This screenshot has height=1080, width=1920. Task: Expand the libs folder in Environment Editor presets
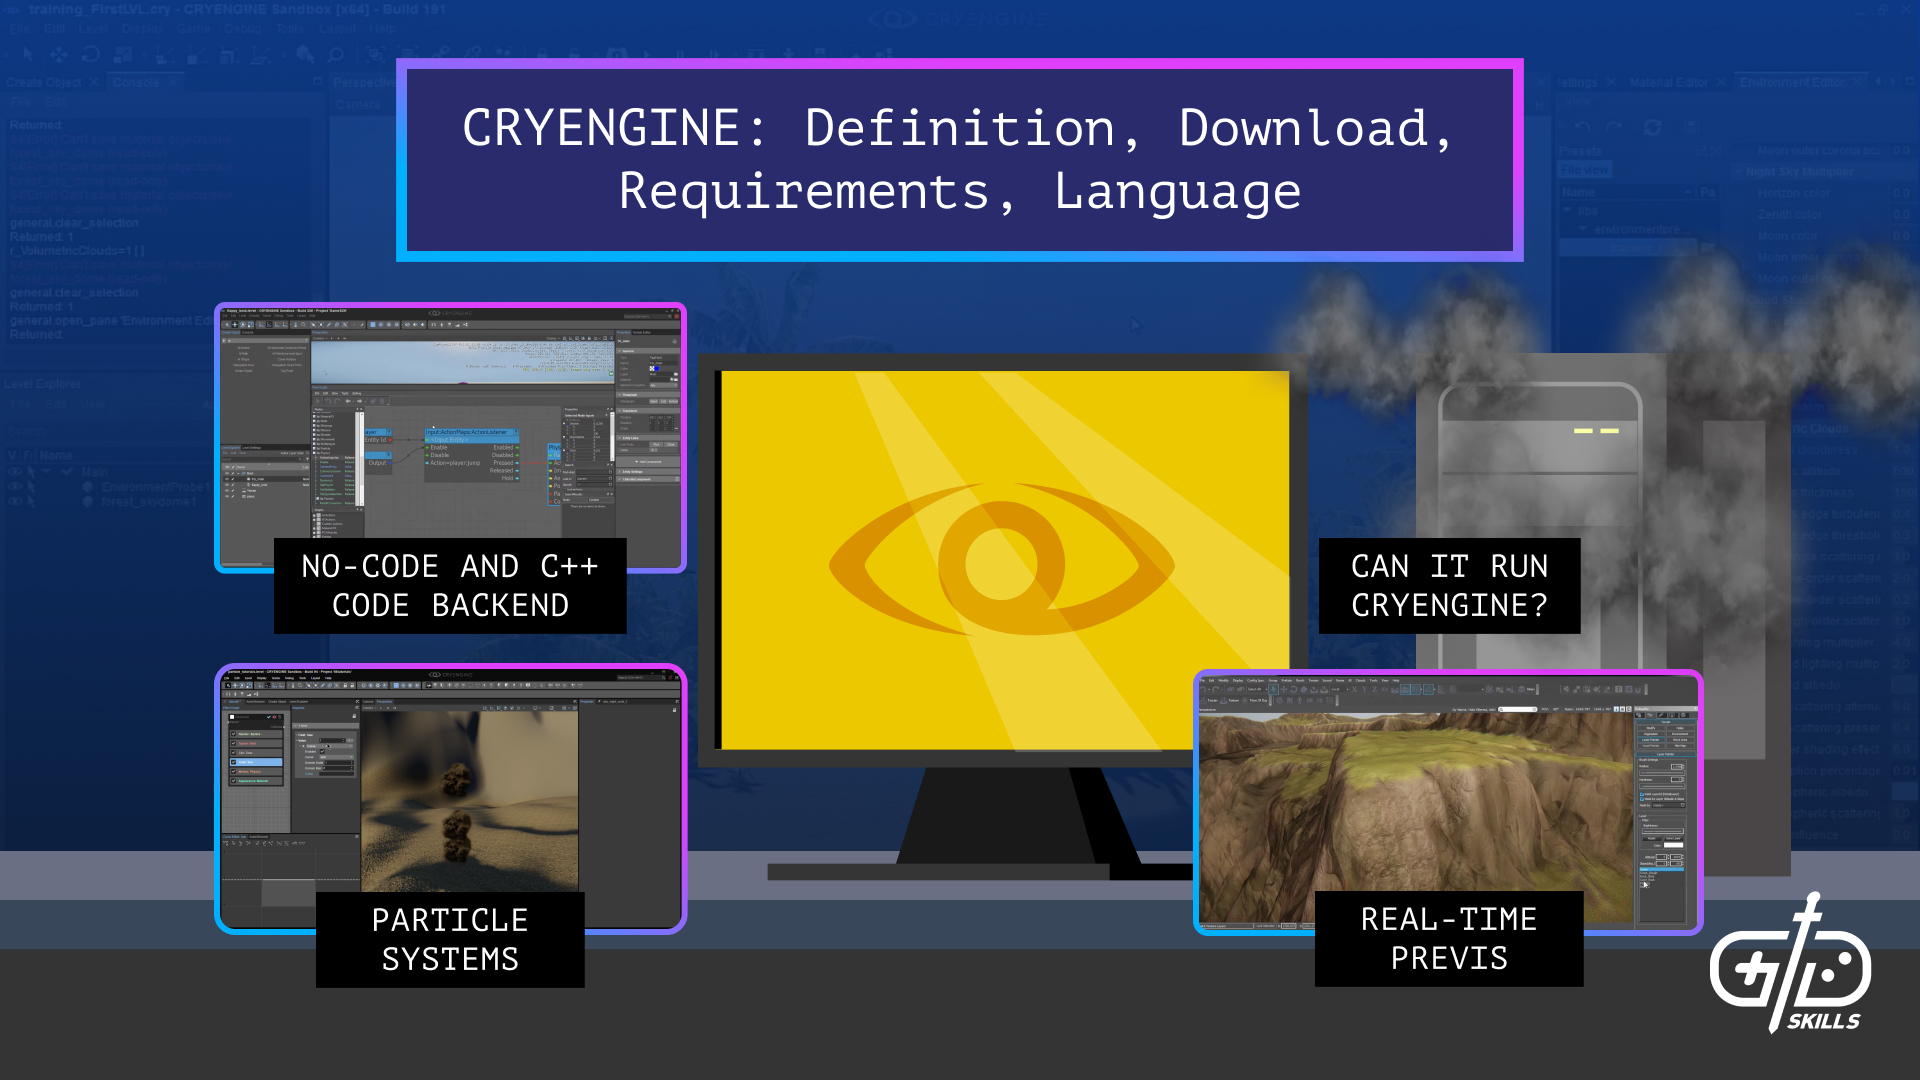1567,210
